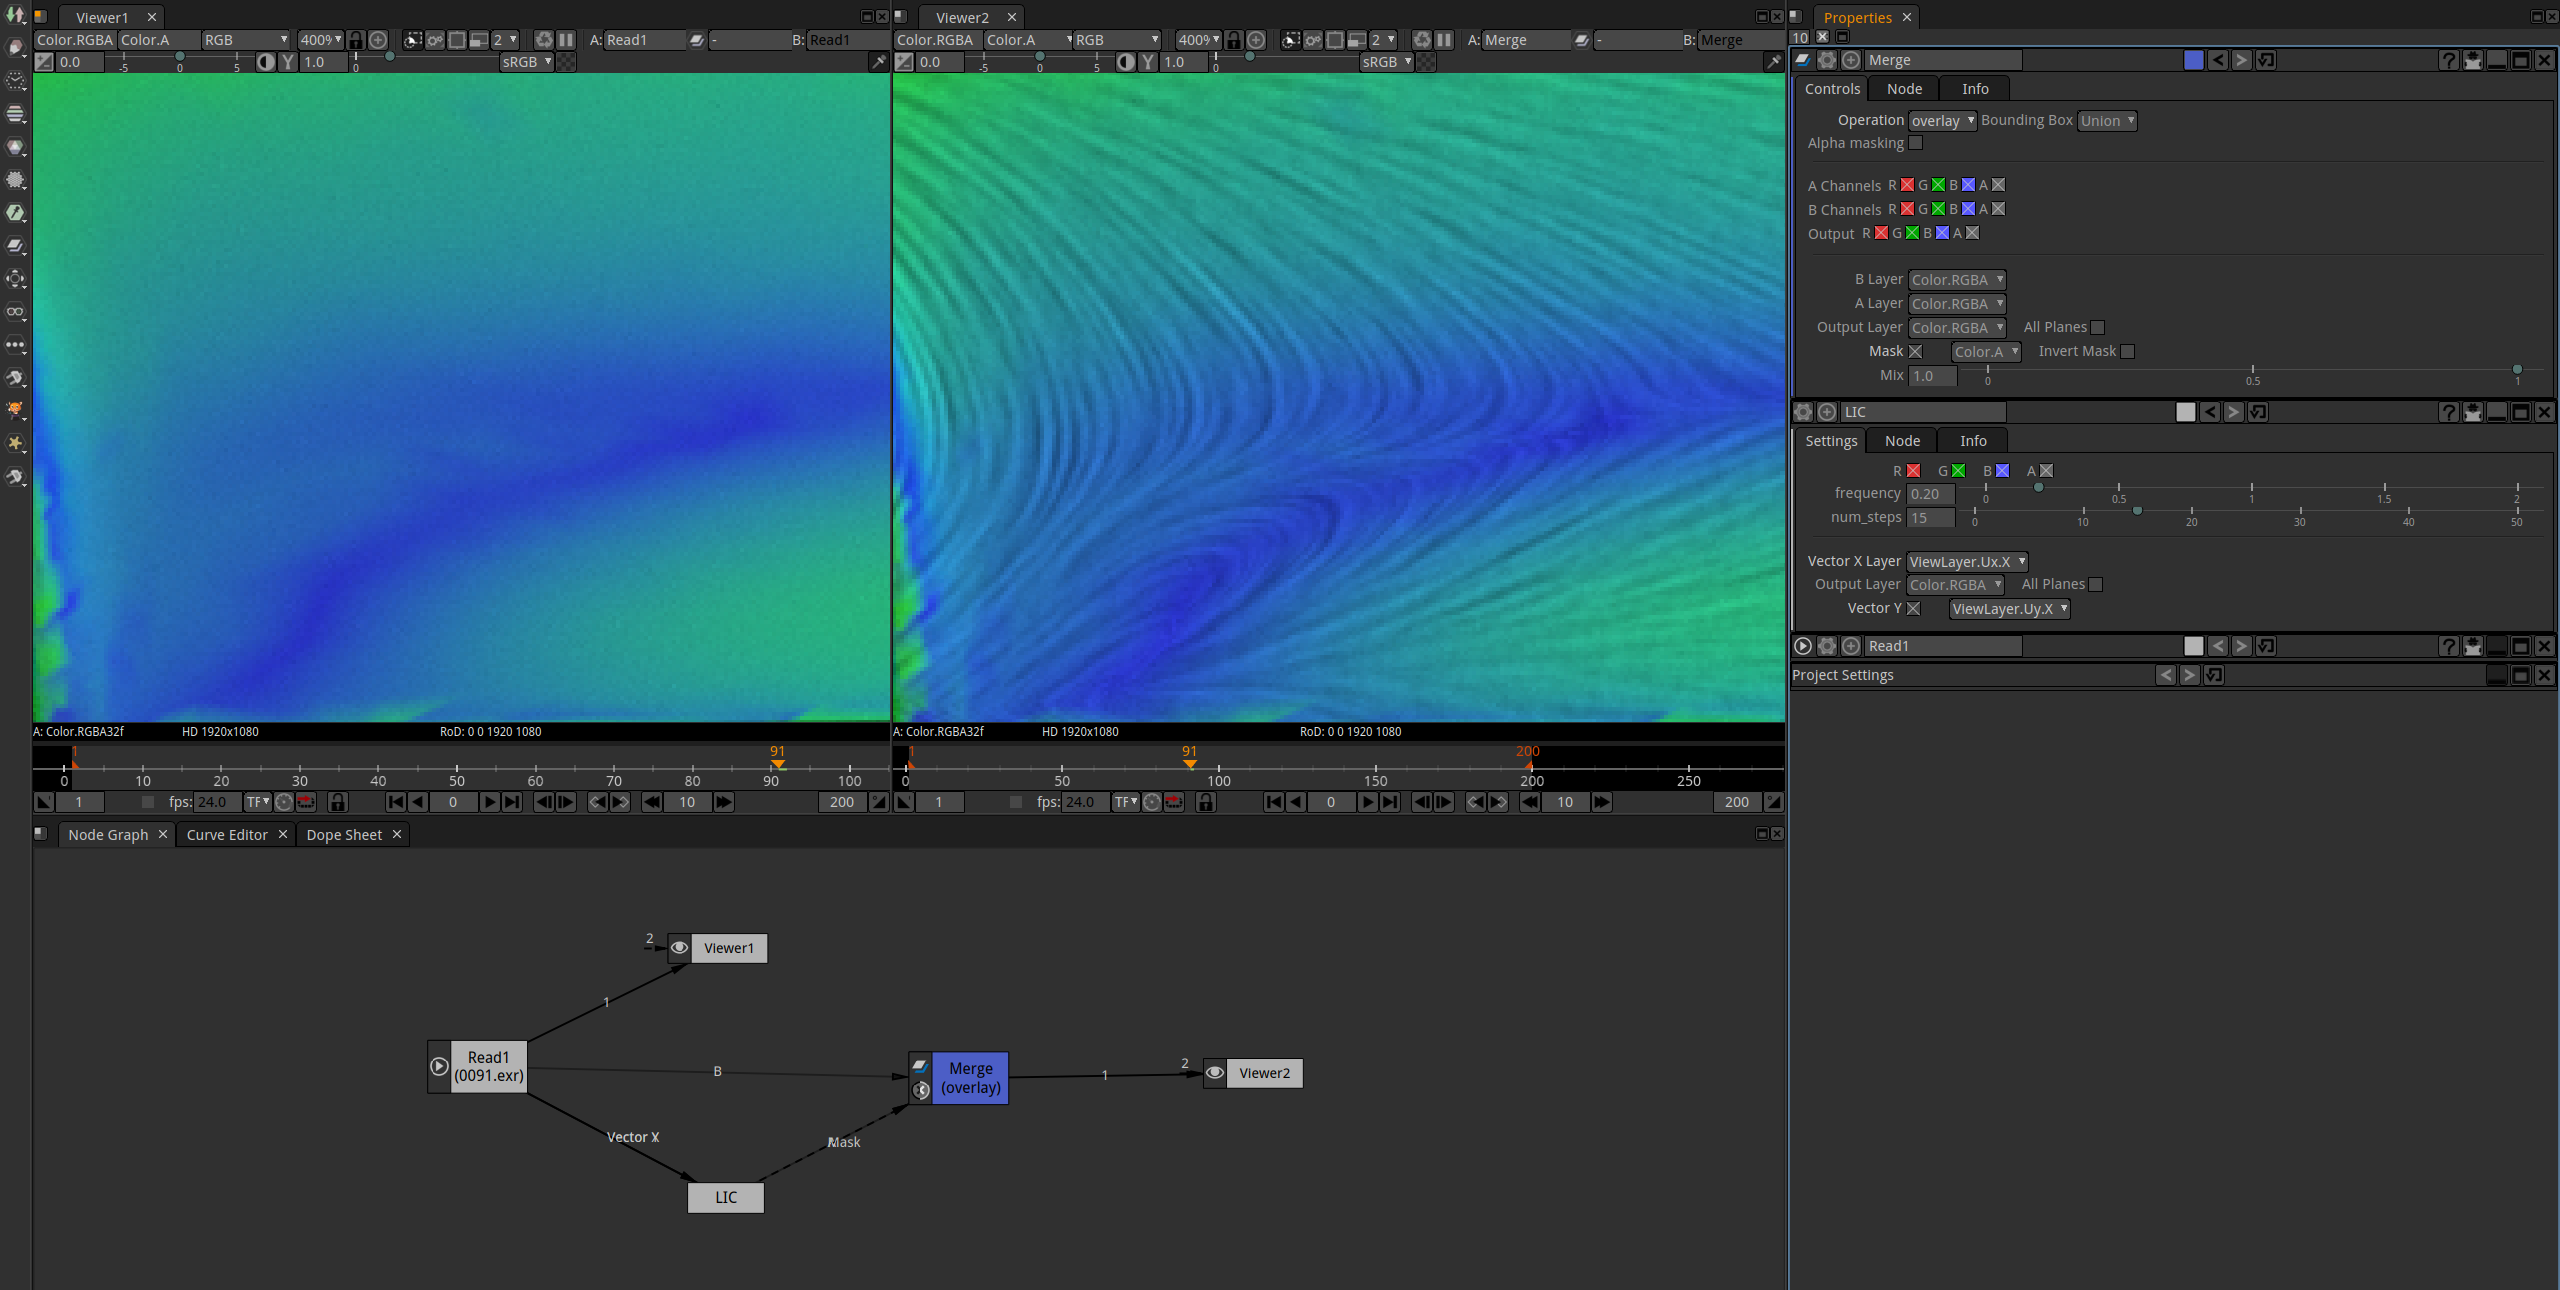Disable Vector Y checkbox in LIC
This screenshot has height=1290, width=2560.
[1913, 608]
